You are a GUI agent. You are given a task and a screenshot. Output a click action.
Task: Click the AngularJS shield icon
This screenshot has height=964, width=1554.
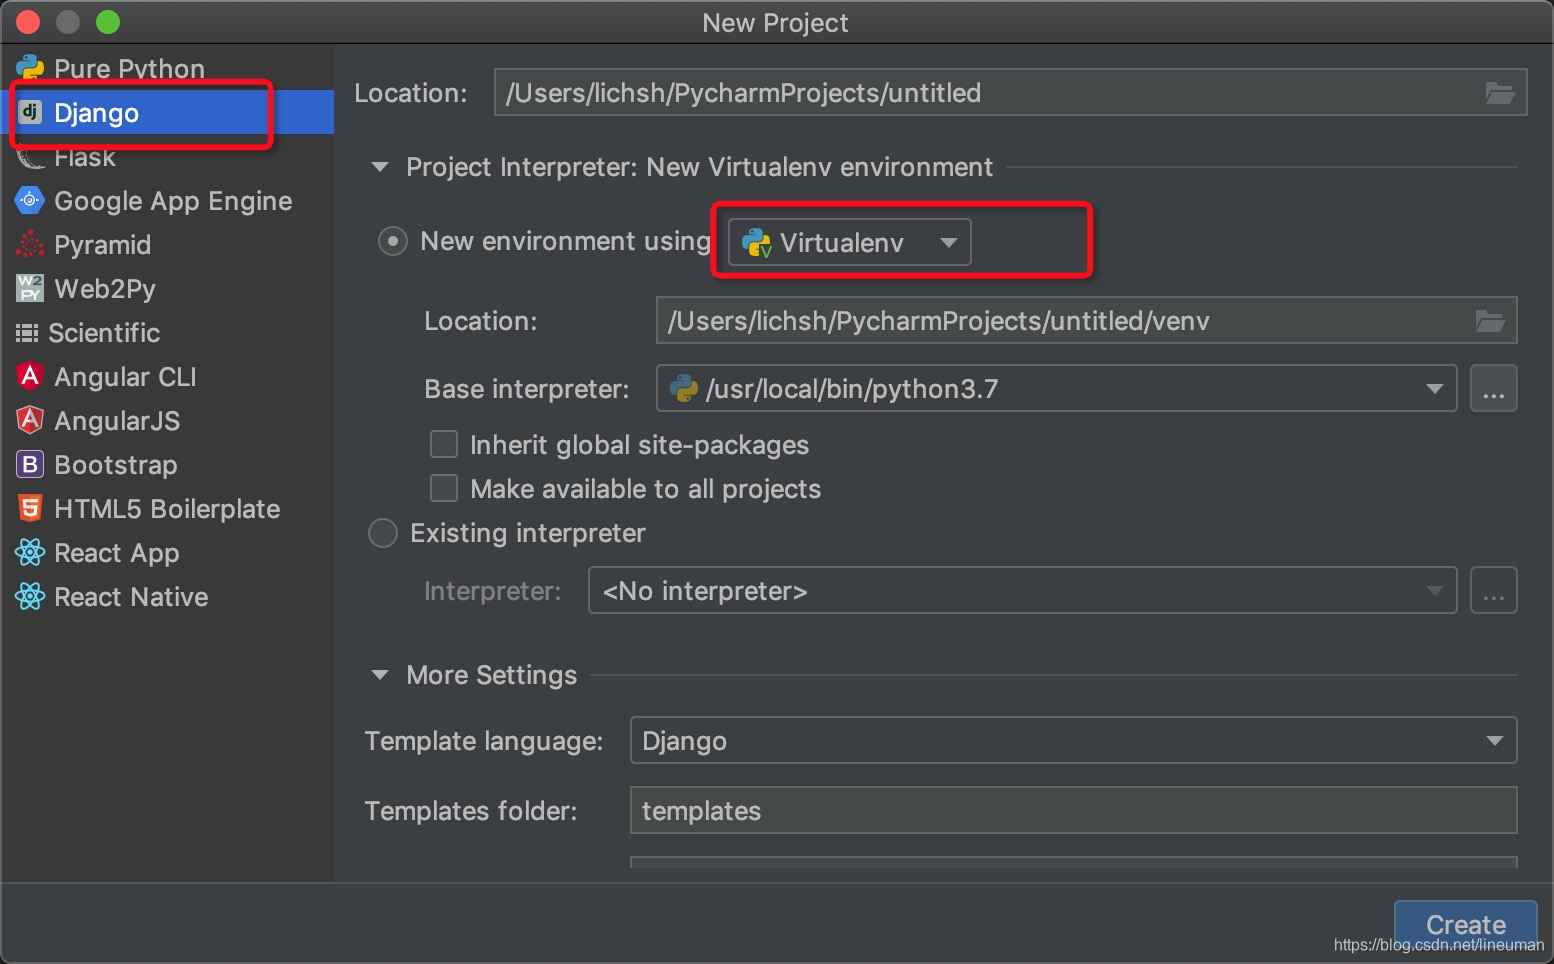pyautogui.click(x=30, y=420)
